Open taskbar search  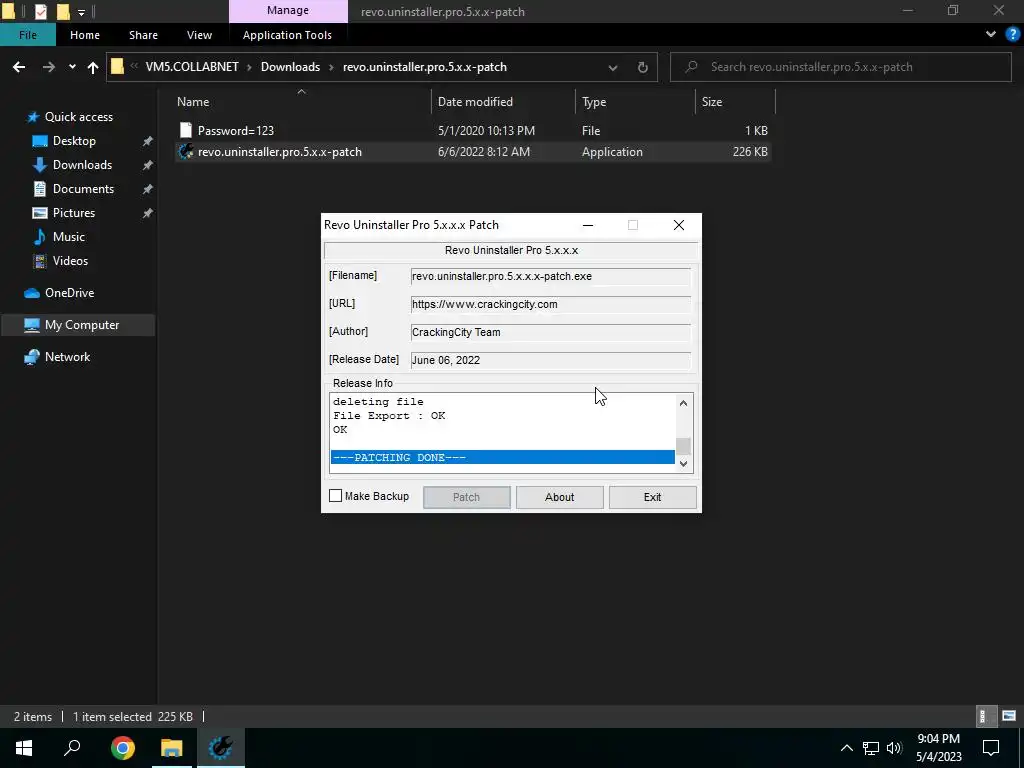(72, 748)
